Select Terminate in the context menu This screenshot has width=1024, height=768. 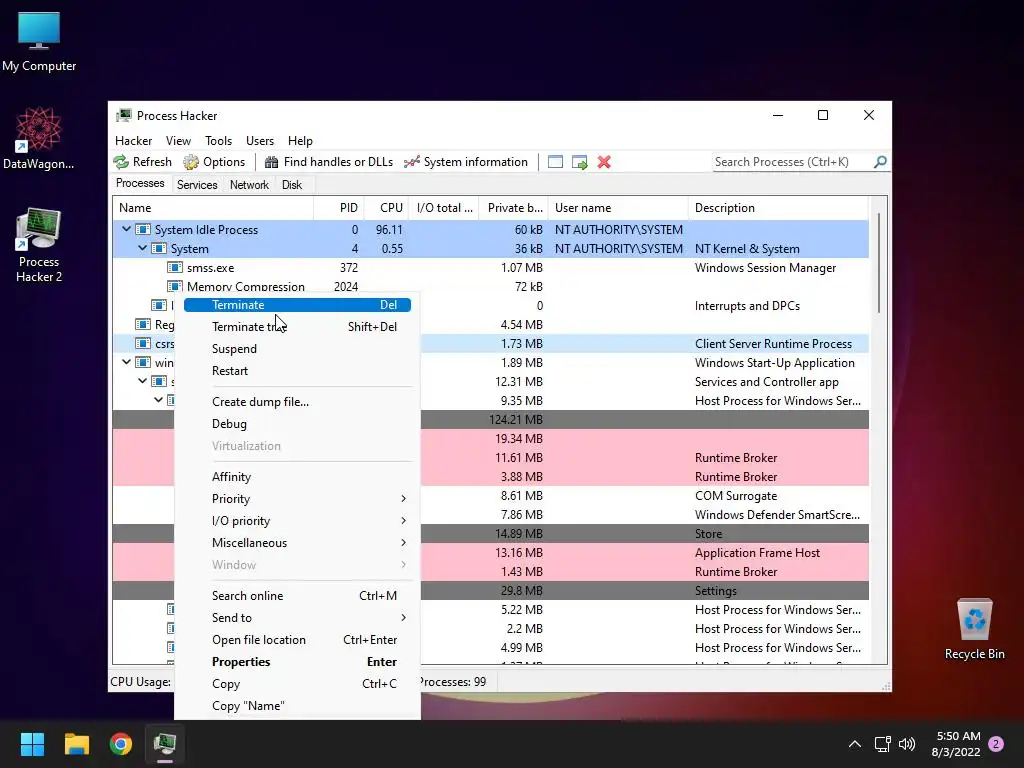(297, 305)
